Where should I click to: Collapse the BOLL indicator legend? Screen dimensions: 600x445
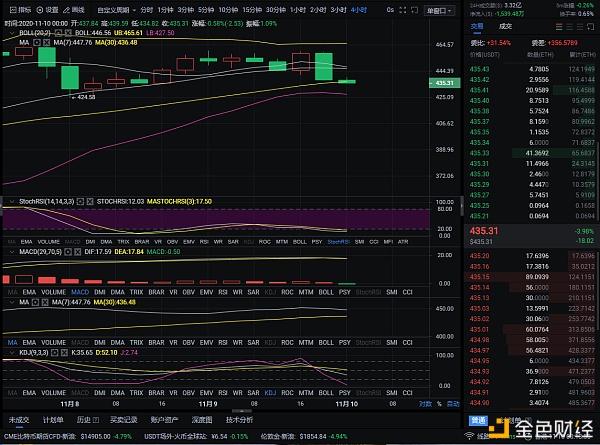coord(11,33)
